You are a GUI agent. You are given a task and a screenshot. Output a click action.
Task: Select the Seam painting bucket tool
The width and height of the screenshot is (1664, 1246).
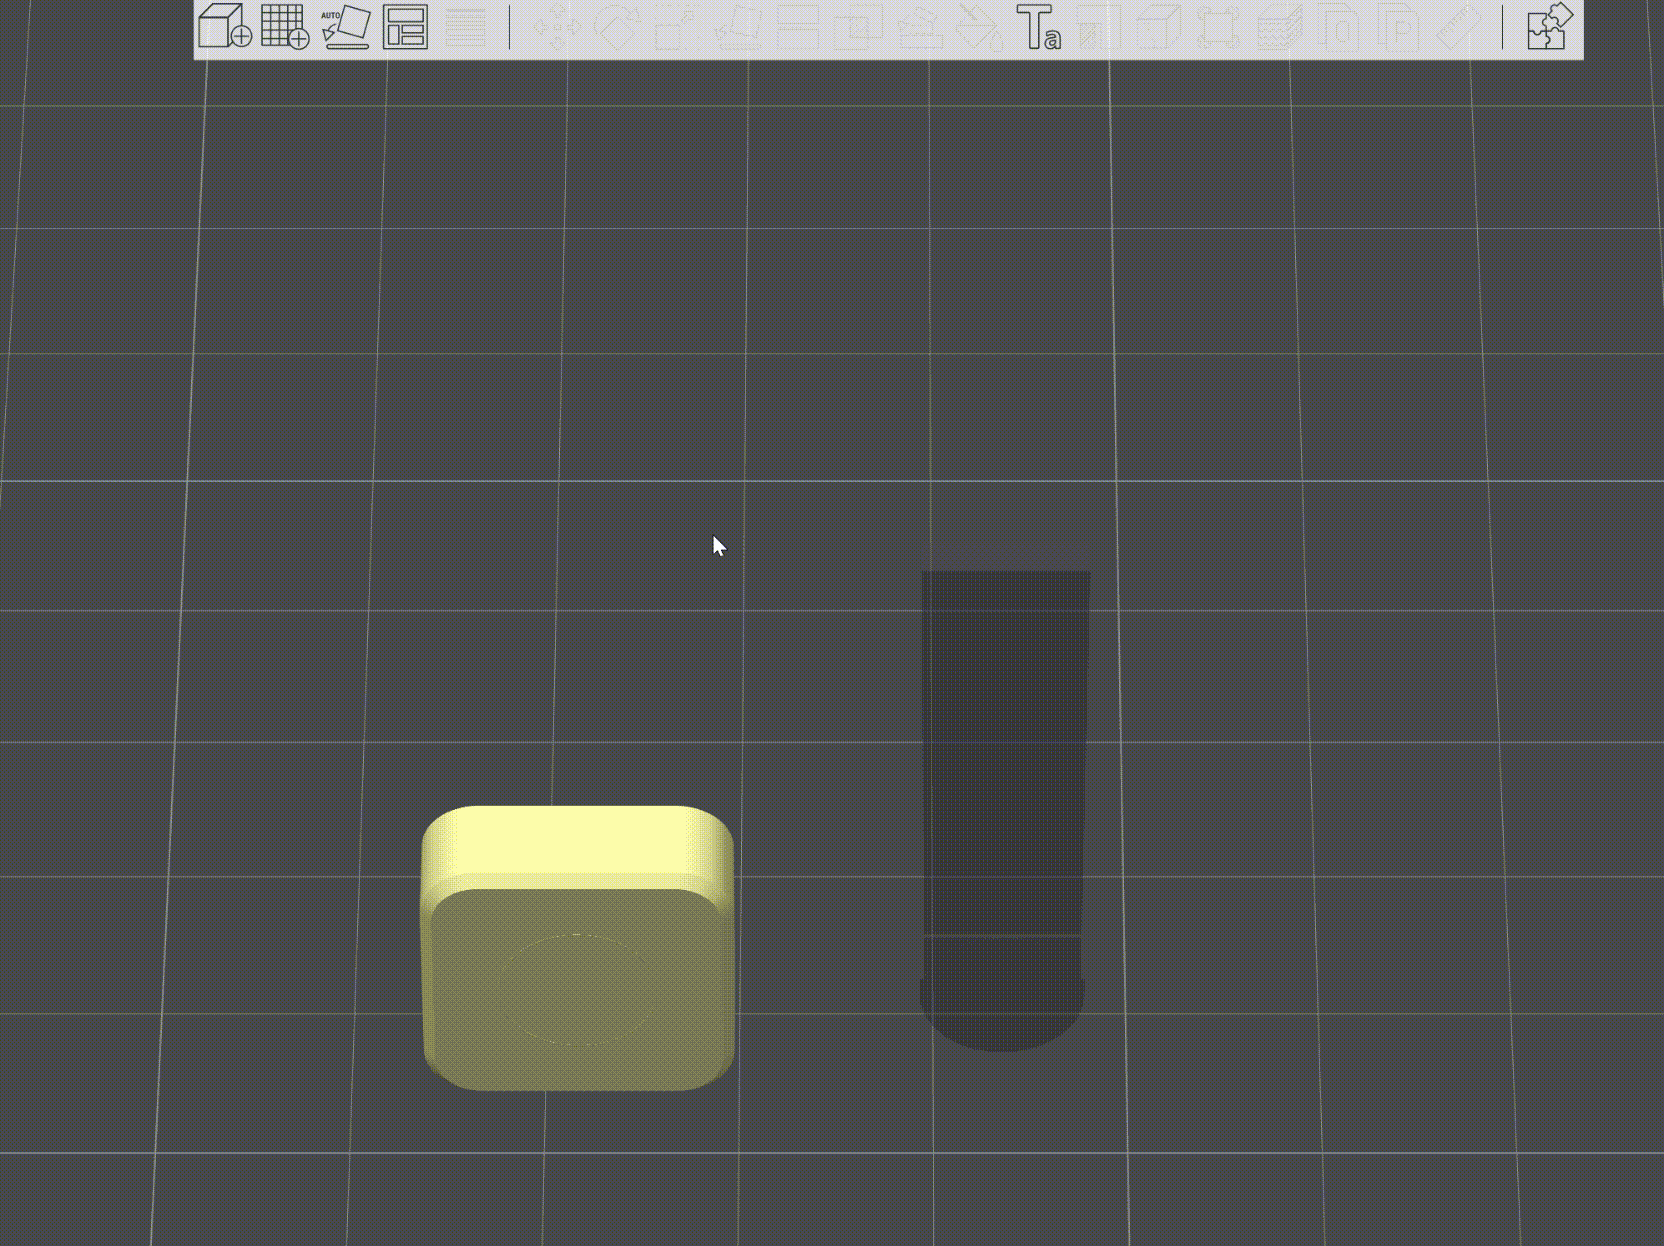tap(979, 27)
